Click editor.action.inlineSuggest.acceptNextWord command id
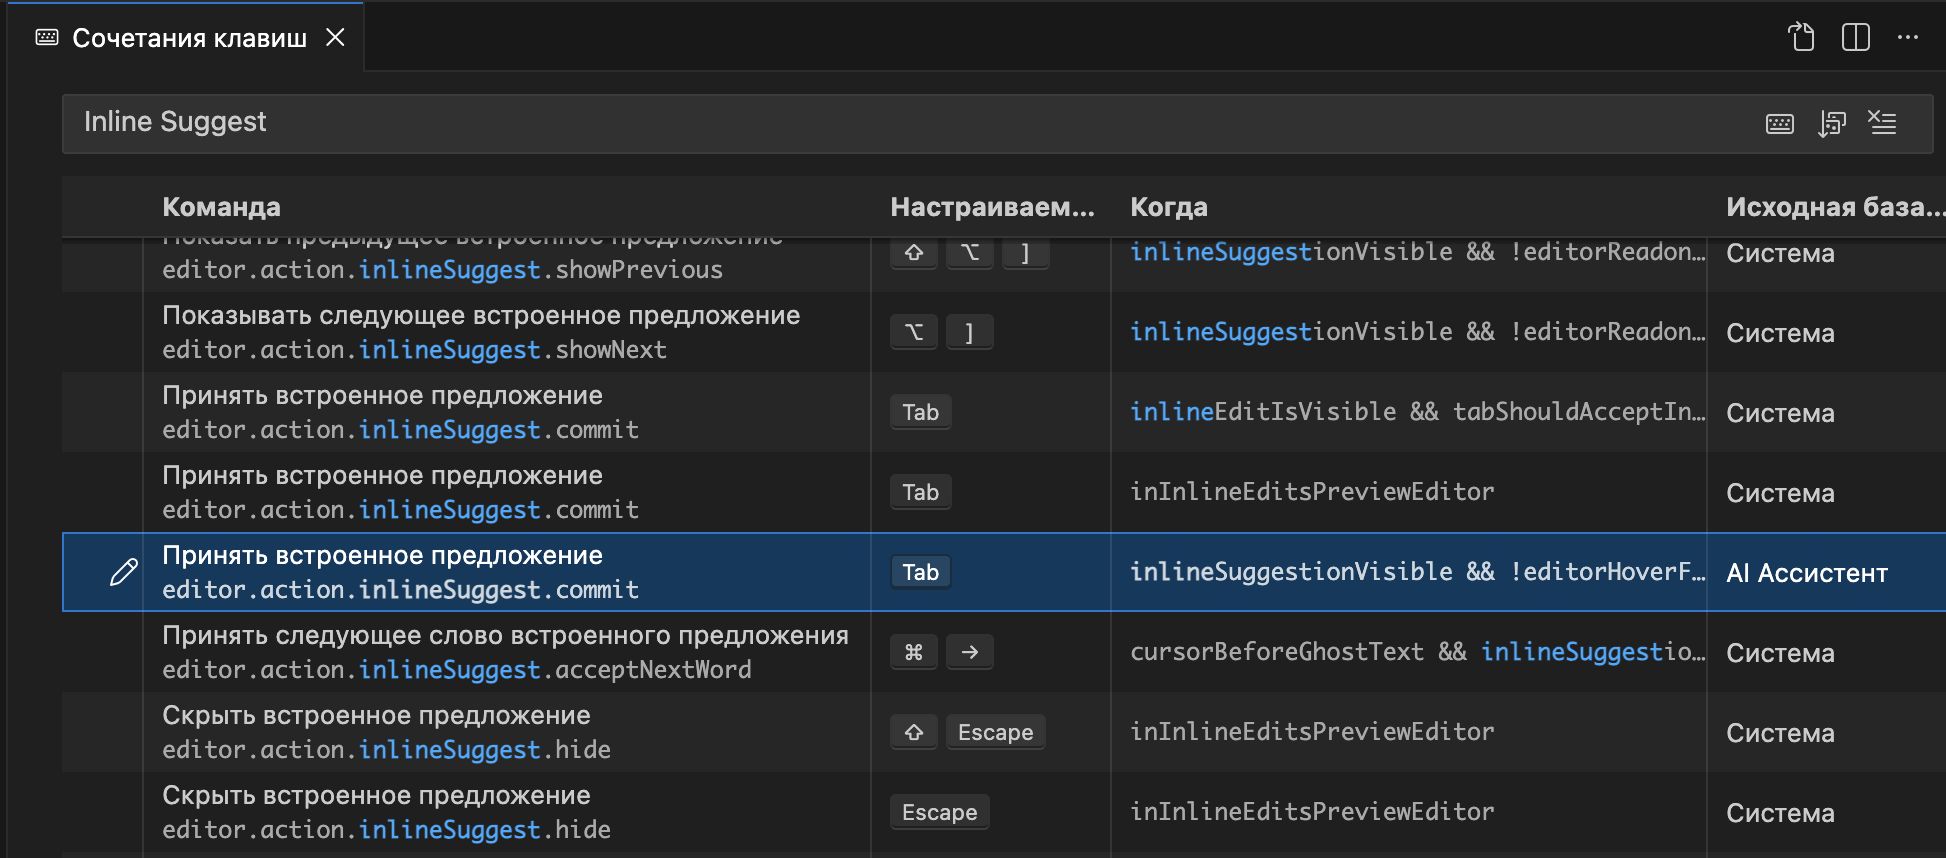 457,670
